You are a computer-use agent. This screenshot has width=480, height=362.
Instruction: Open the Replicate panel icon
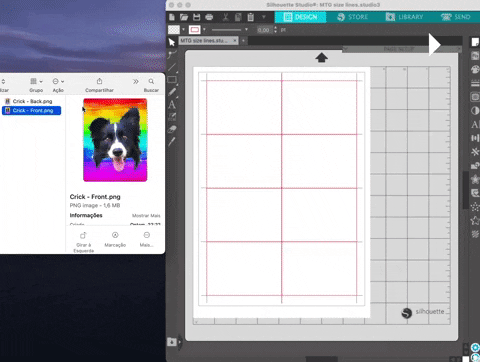click(x=475, y=152)
